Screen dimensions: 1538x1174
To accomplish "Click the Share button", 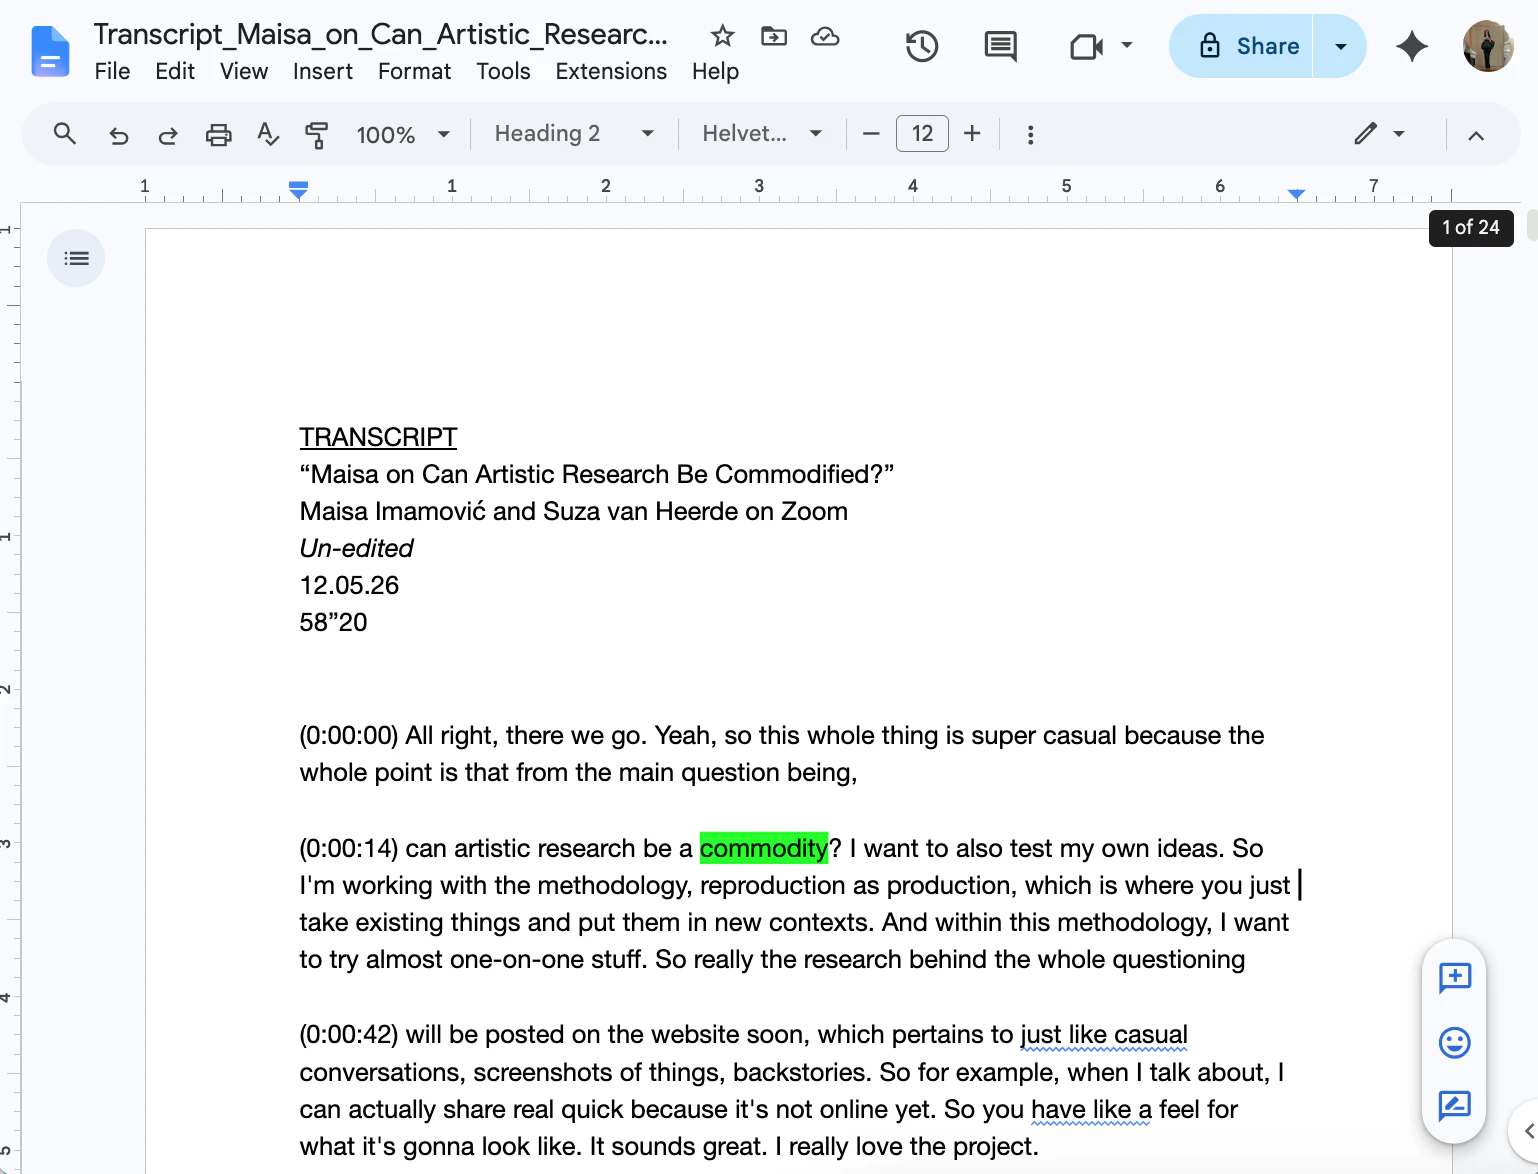I will click(1241, 46).
